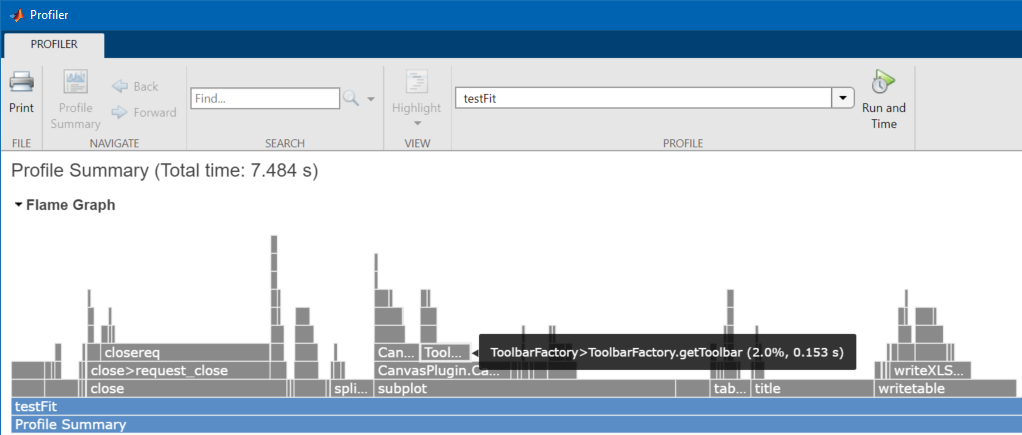Go Back in profiler navigation
This screenshot has height=435, width=1022.
click(135, 86)
